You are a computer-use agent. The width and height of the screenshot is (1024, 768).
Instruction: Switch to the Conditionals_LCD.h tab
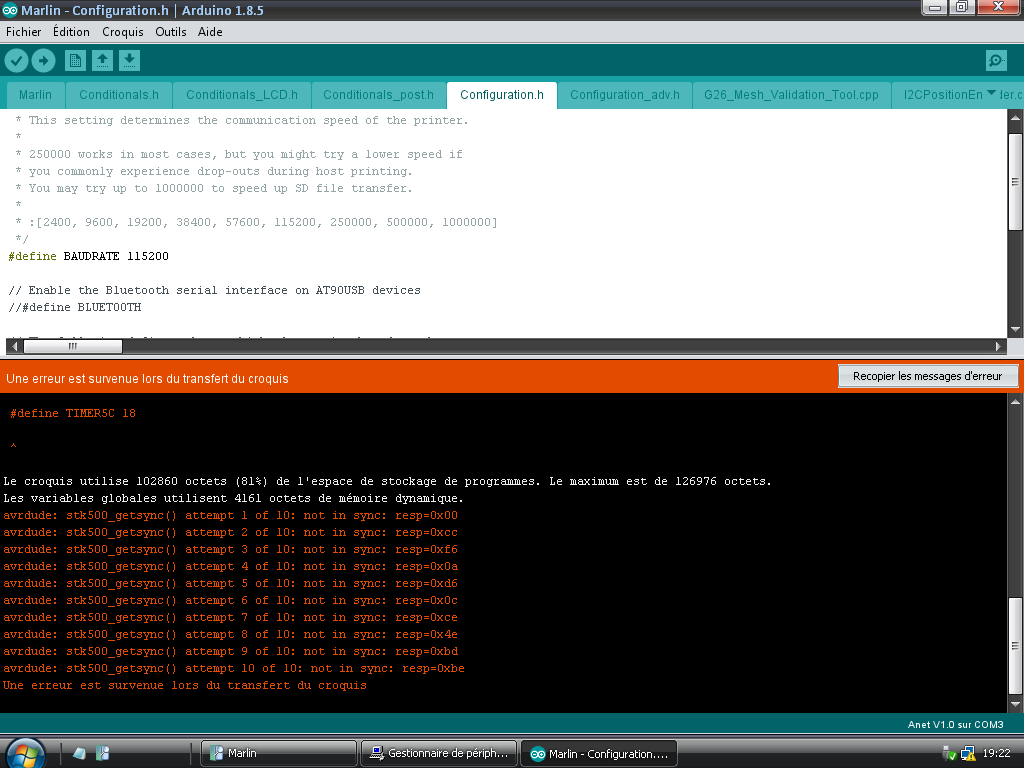tap(242, 95)
